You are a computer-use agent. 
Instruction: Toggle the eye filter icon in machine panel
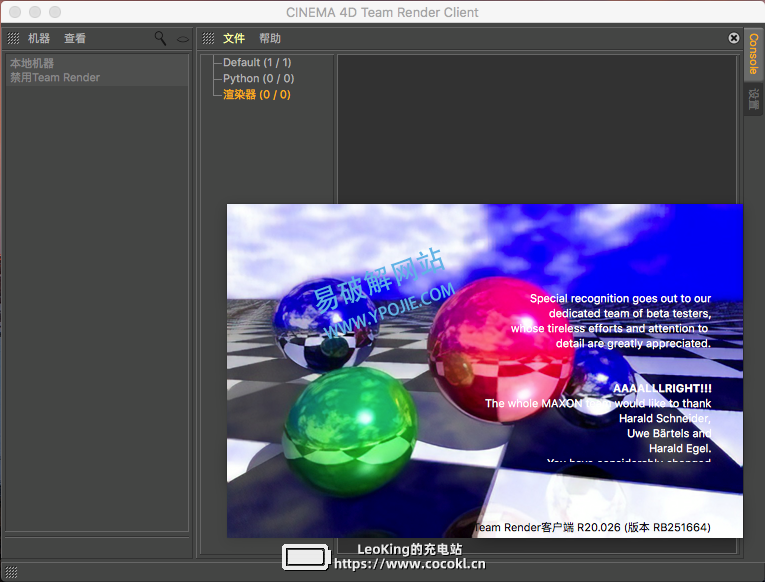[182, 39]
